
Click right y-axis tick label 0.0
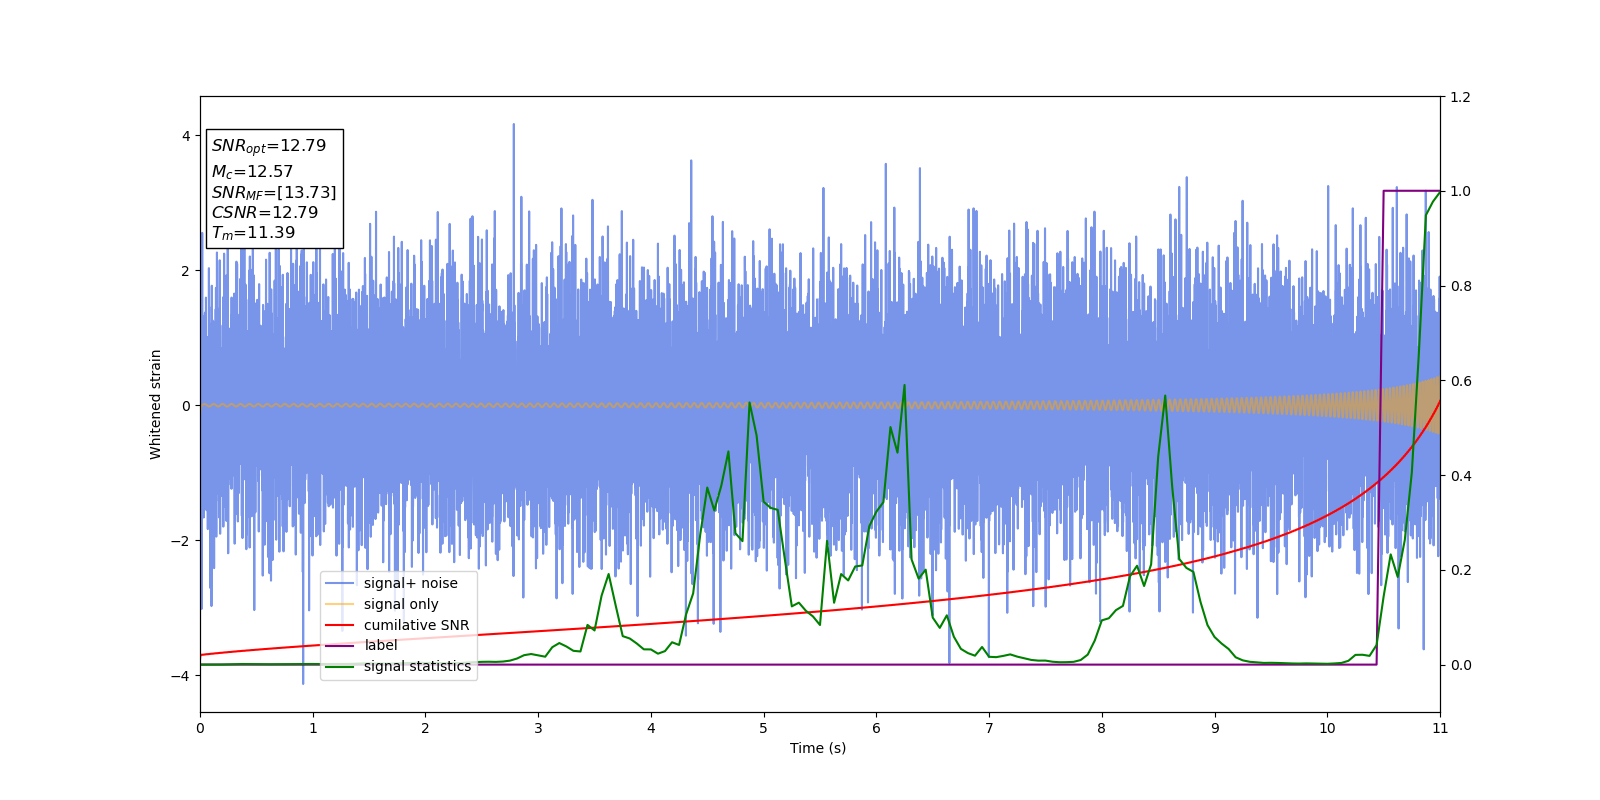[1460, 665]
